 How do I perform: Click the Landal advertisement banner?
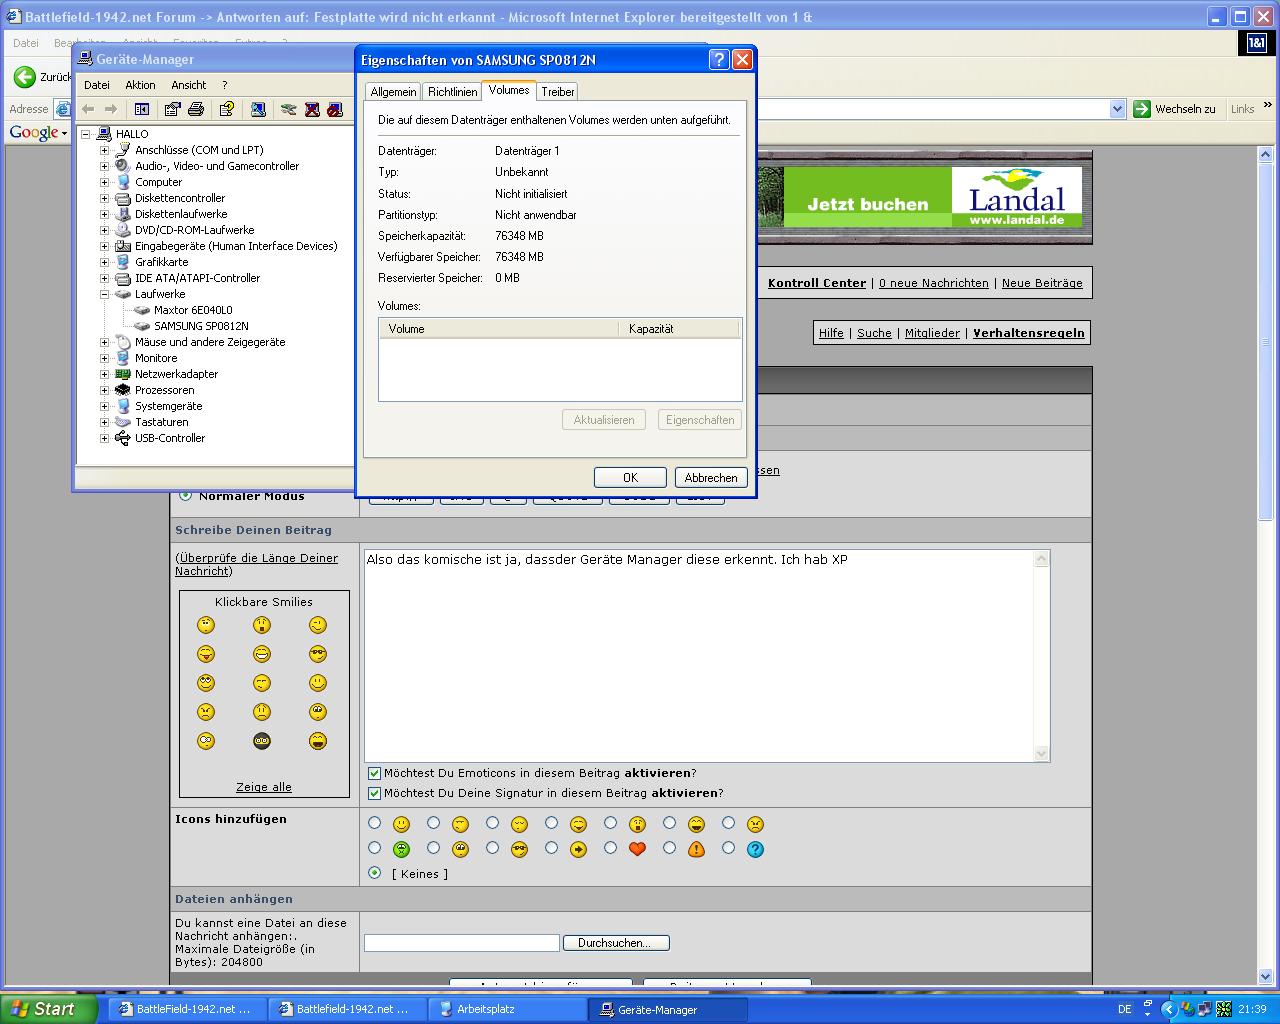point(924,197)
